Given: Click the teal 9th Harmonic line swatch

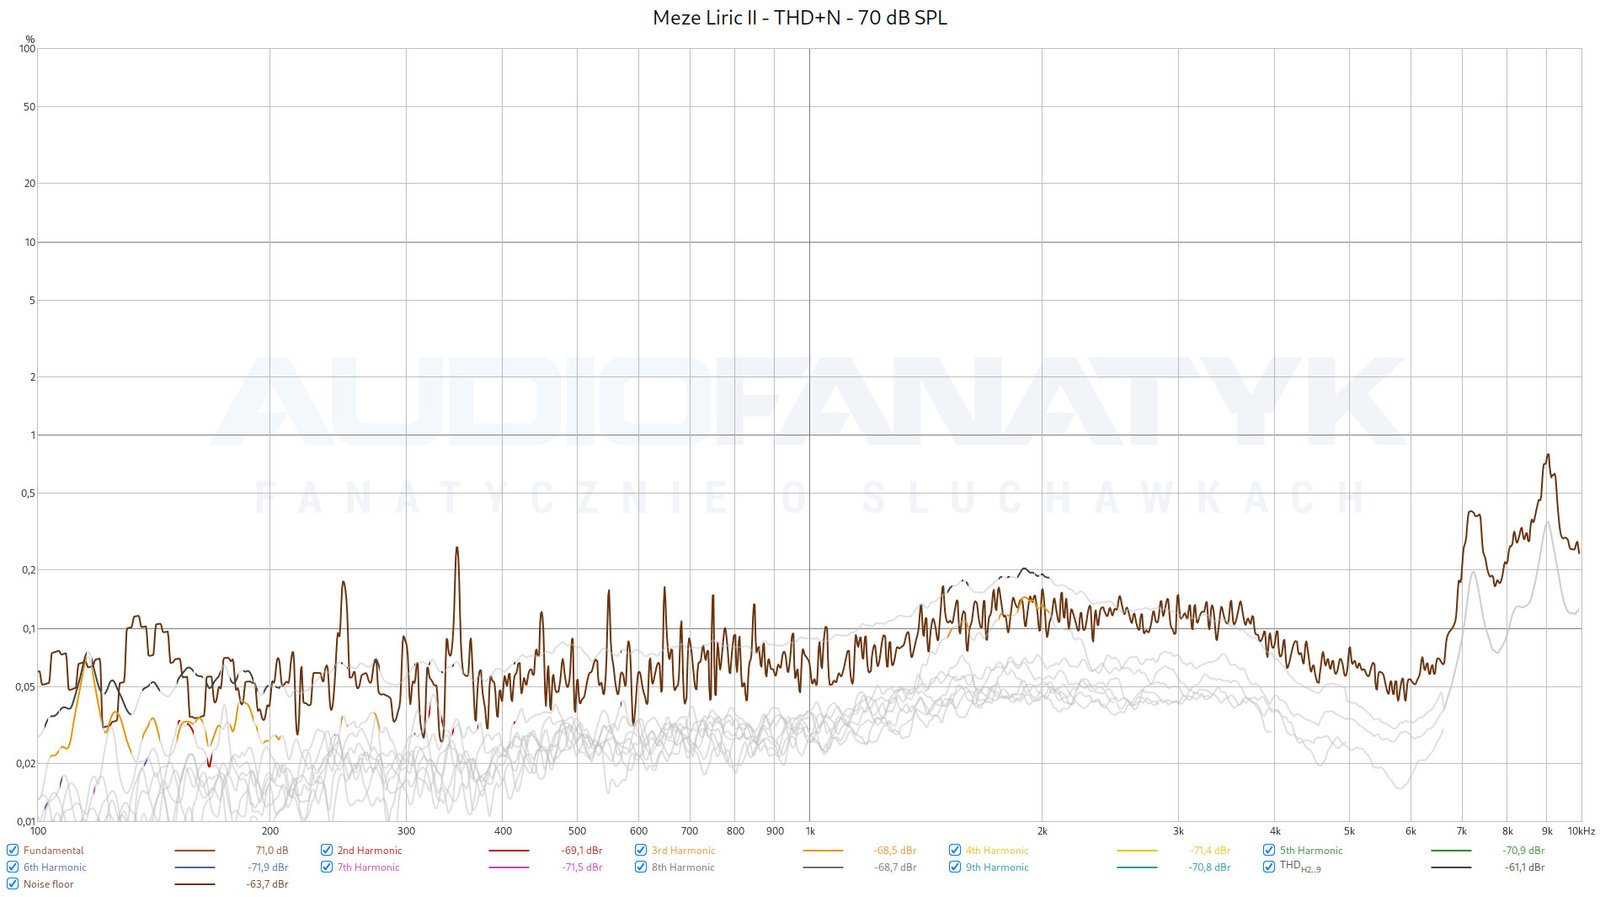Looking at the screenshot, I should click(x=1137, y=868).
